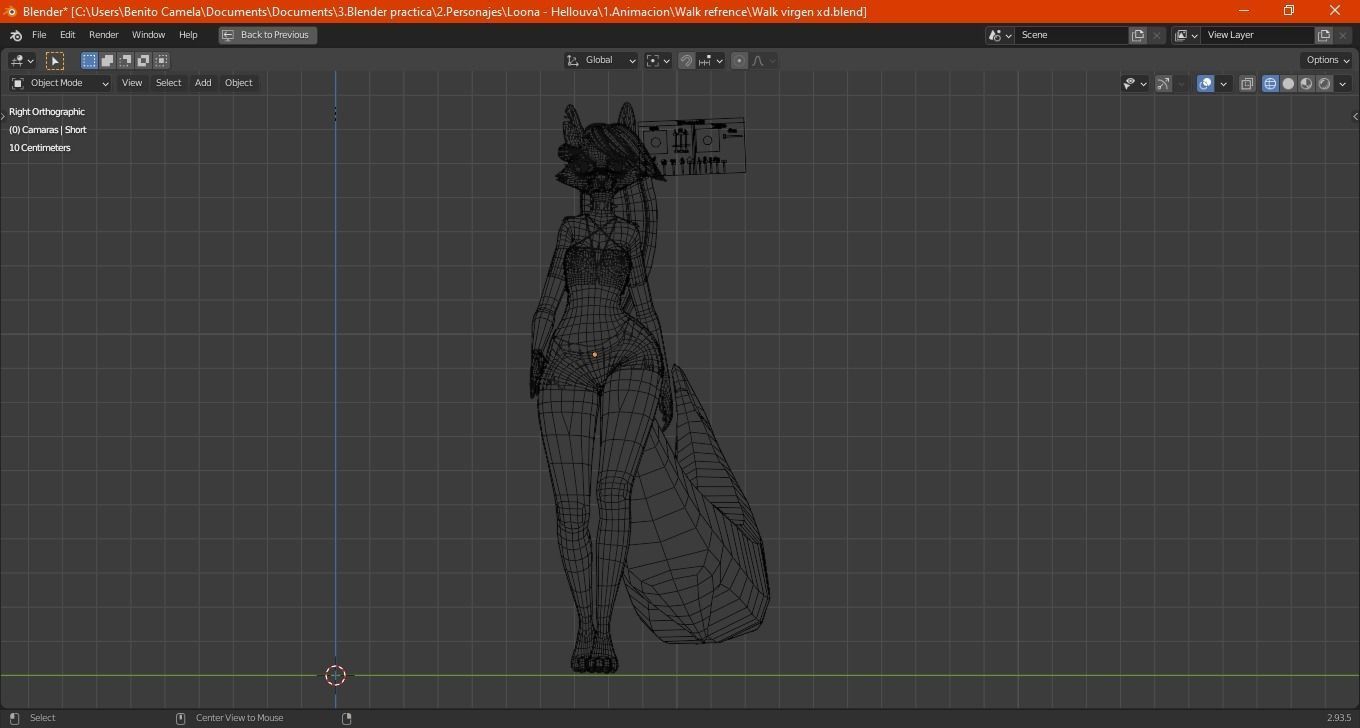Open the viewport Add menu

tap(203, 83)
